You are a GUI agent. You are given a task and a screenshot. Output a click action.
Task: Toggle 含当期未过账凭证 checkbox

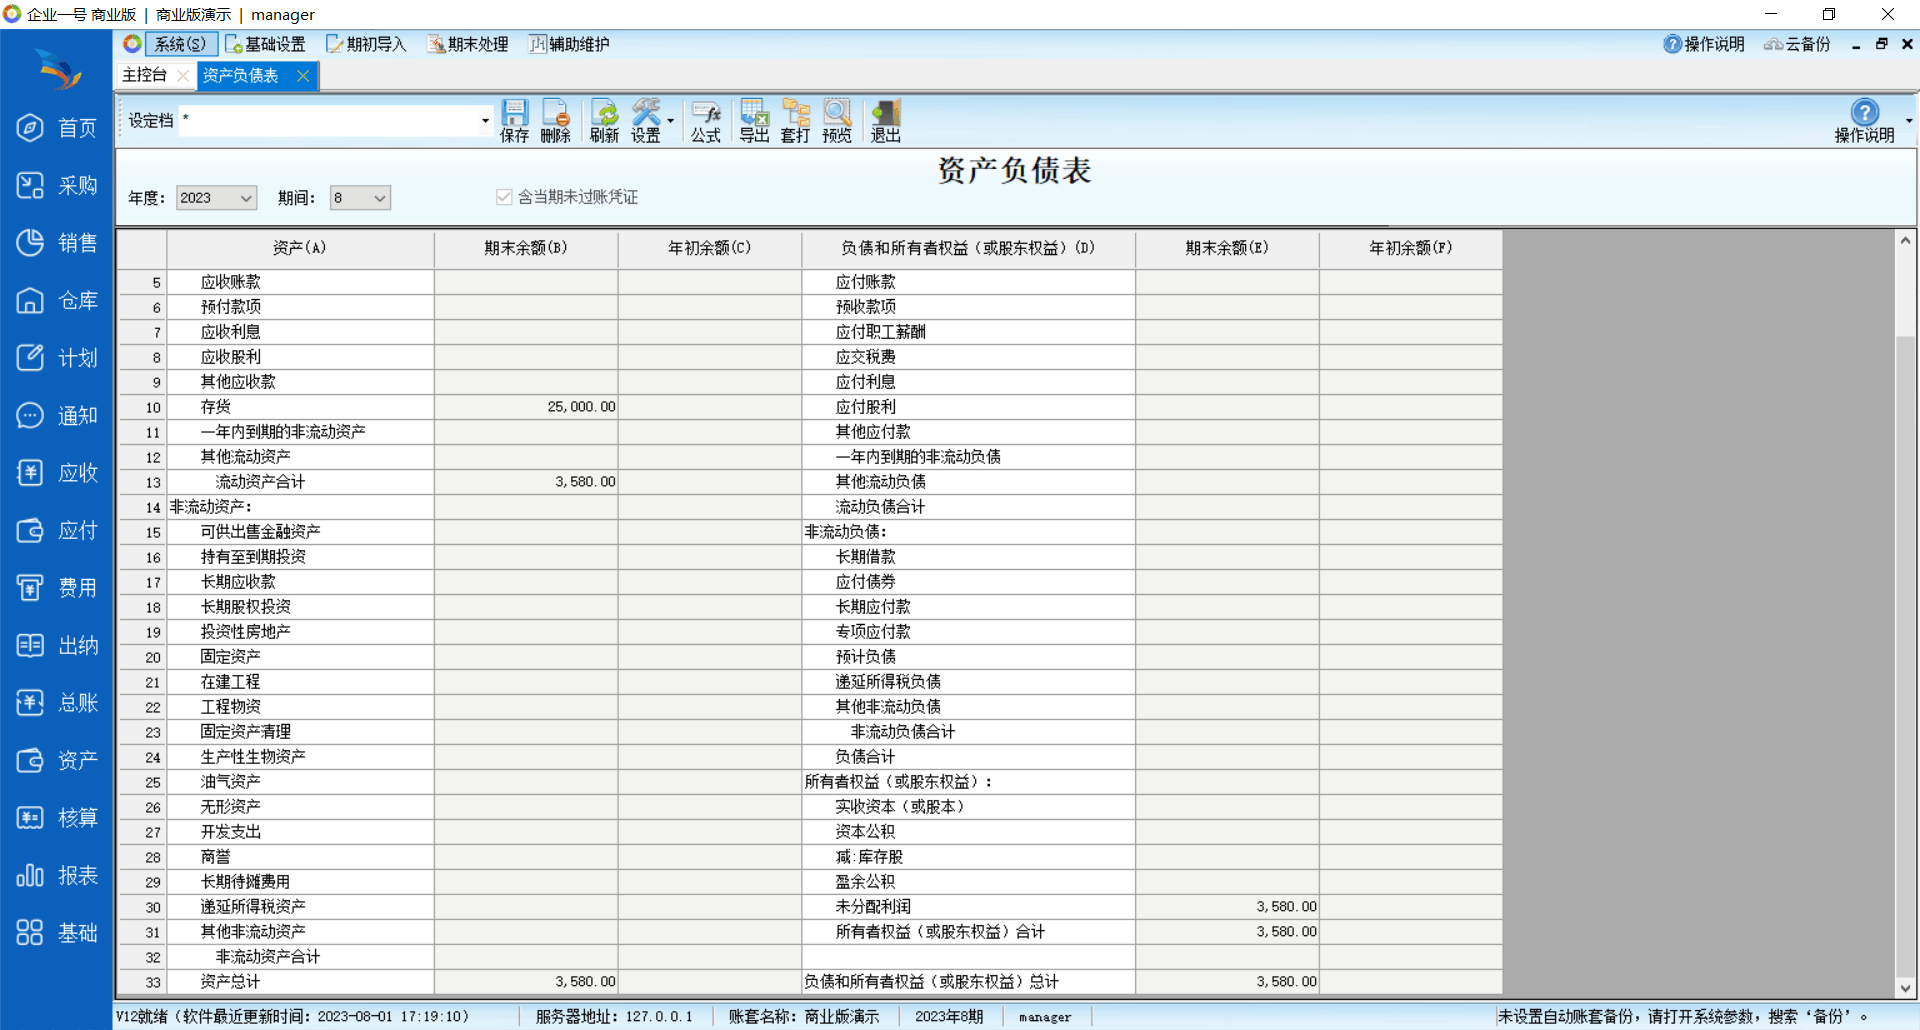pyautogui.click(x=504, y=197)
